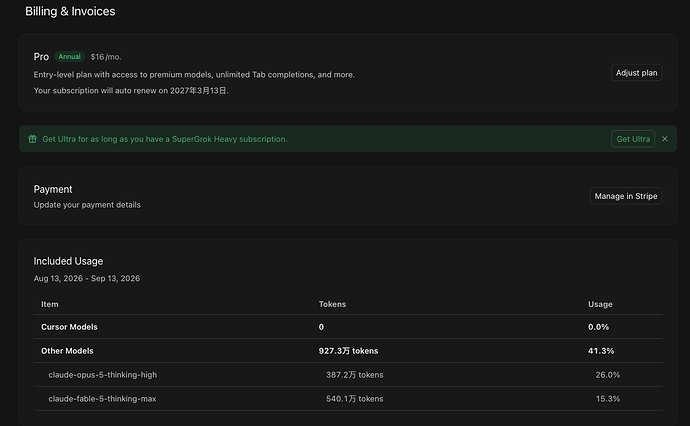The width and height of the screenshot is (690, 426).
Task: Click the Annual plan badge
Action: [x=70, y=56]
